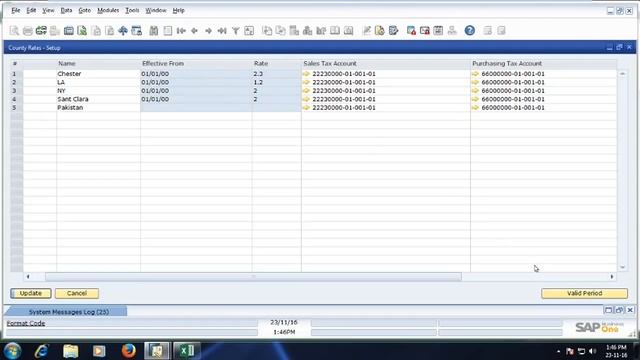Open the Data menu
Viewport: 640px width, 360px height.
click(x=66, y=10)
